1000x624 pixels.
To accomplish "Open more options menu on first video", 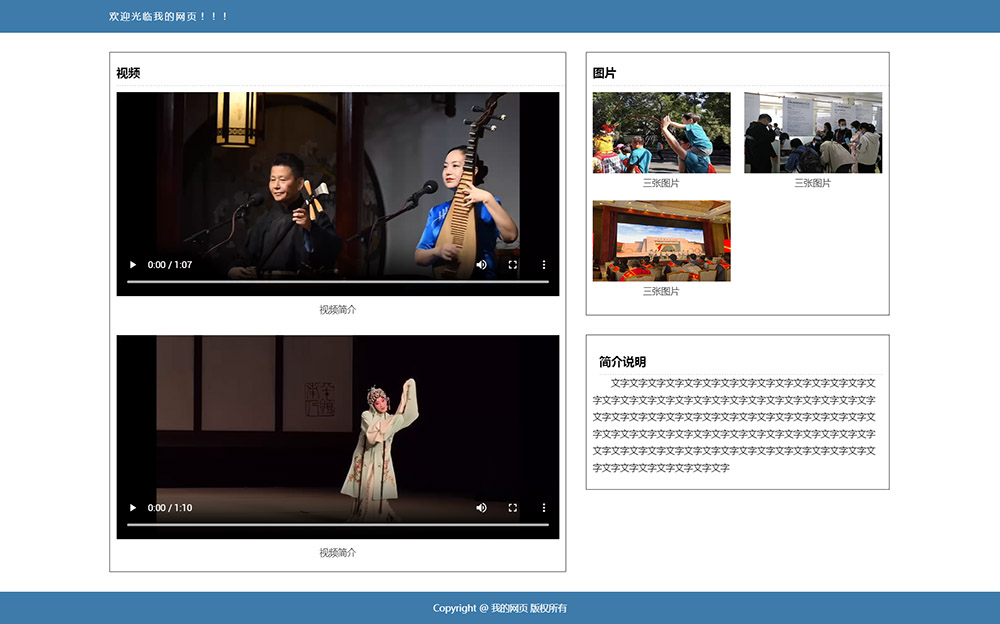I will pyautogui.click(x=544, y=265).
